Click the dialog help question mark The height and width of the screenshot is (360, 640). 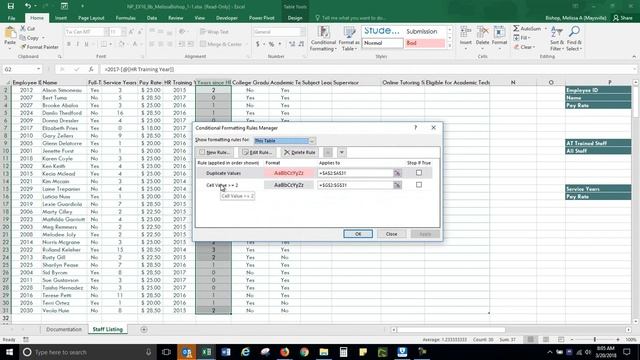point(416,128)
